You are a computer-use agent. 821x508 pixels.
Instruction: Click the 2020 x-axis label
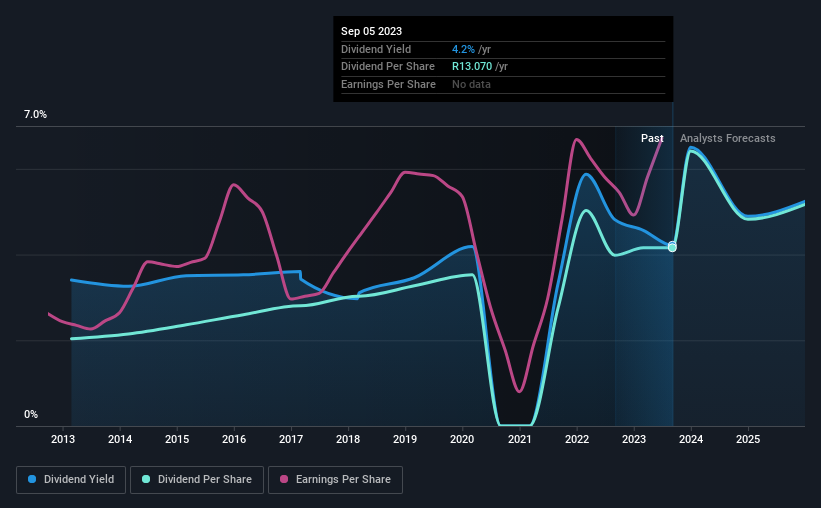462,439
